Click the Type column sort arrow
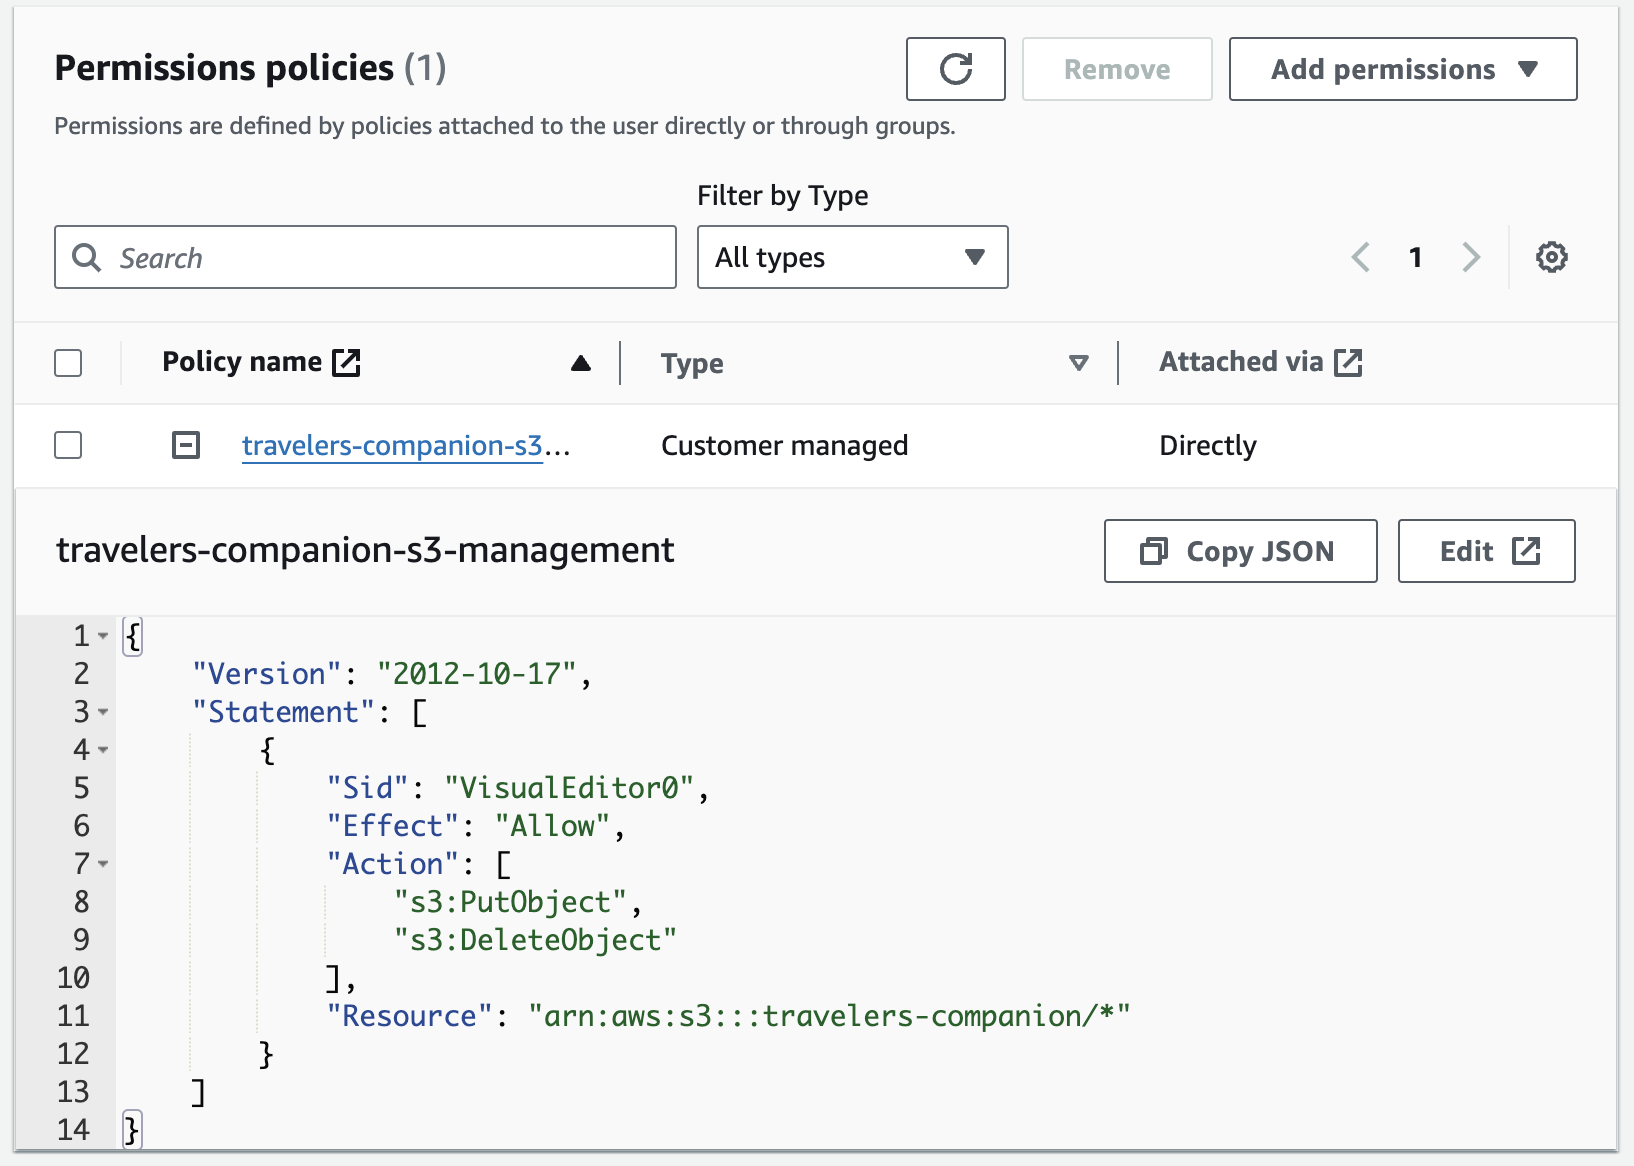The height and width of the screenshot is (1166, 1634). (1078, 363)
